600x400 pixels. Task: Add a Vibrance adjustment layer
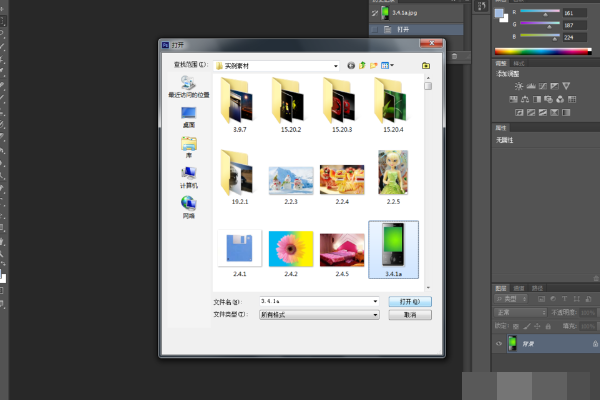pos(566,86)
